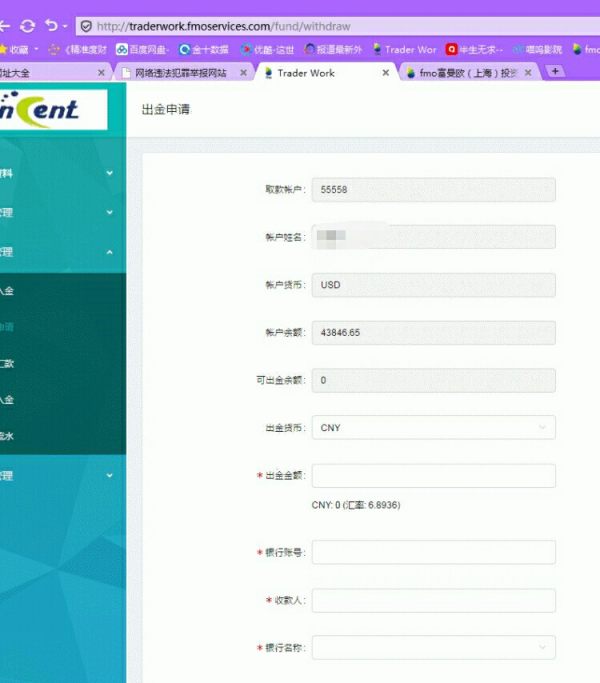Click the 银行账号 input field
The image size is (600, 683).
point(433,552)
